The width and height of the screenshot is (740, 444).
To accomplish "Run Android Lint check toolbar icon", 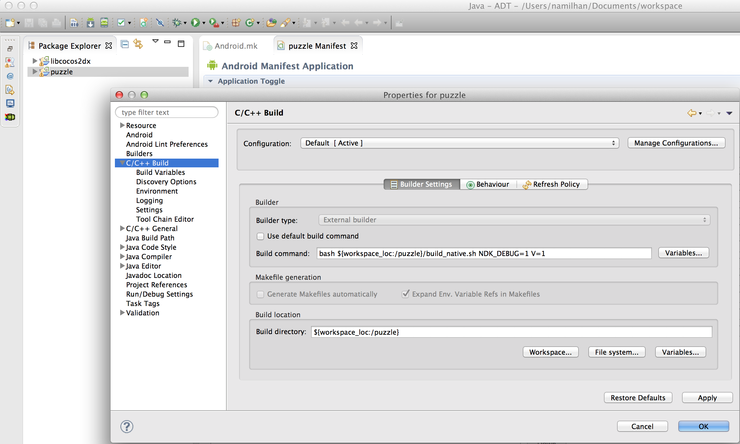I will point(121,23).
